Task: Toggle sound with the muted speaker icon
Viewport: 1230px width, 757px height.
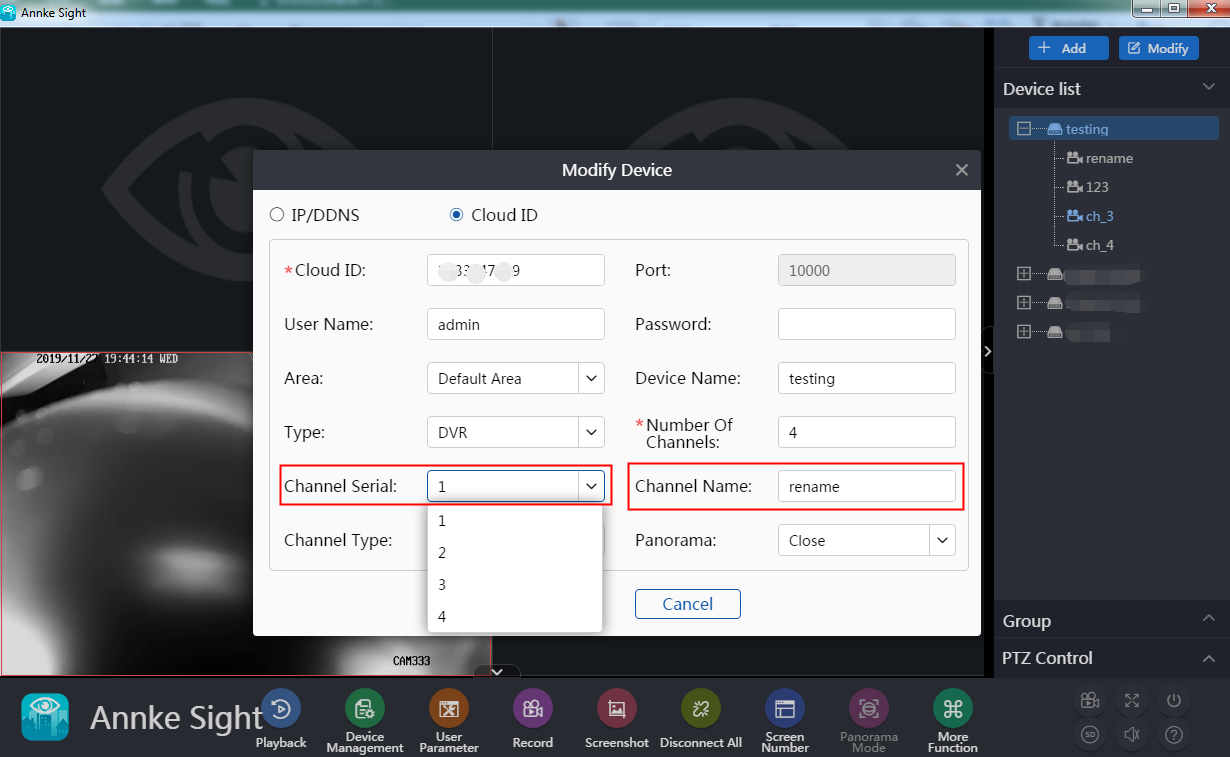Action: click(x=1132, y=736)
